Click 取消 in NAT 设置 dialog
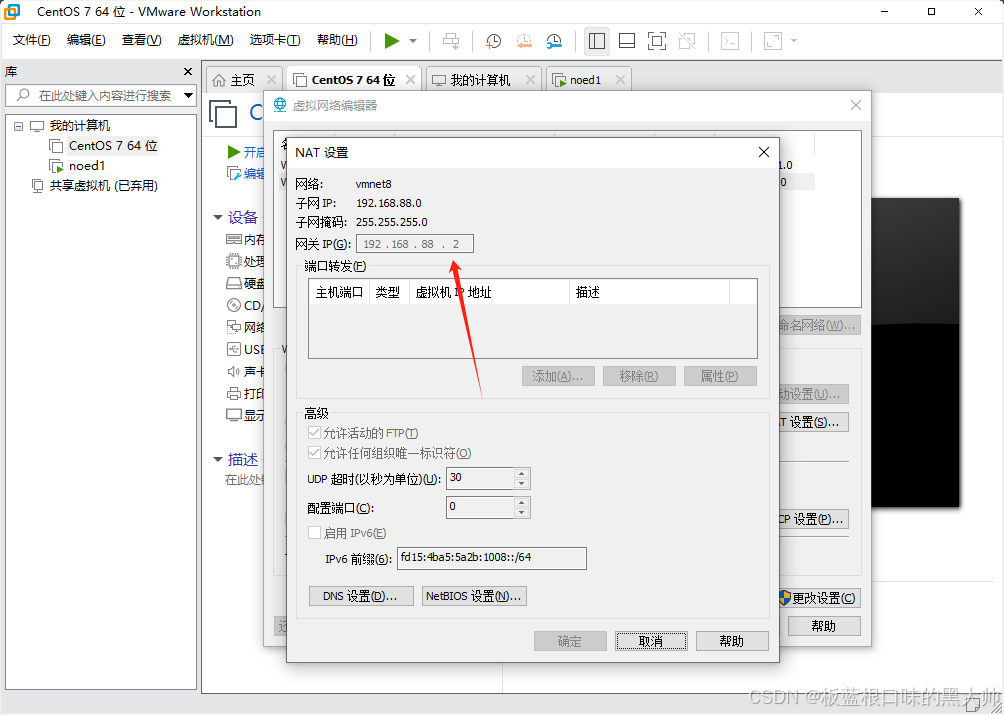Viewport: 1004px width, 715px height. (651, 641)
